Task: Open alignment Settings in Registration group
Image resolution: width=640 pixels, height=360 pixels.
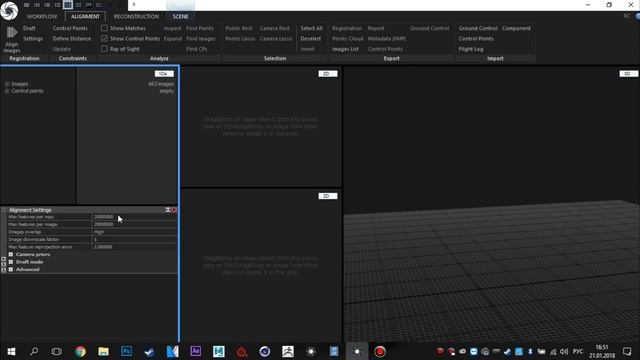Action: [33, 38]
